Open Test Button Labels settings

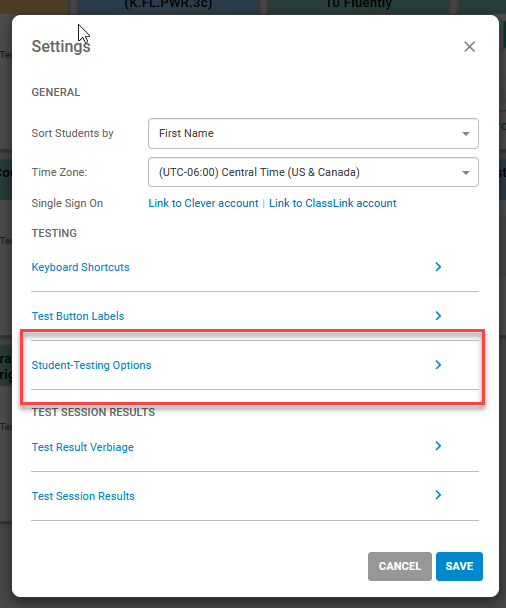coord(78,316)
